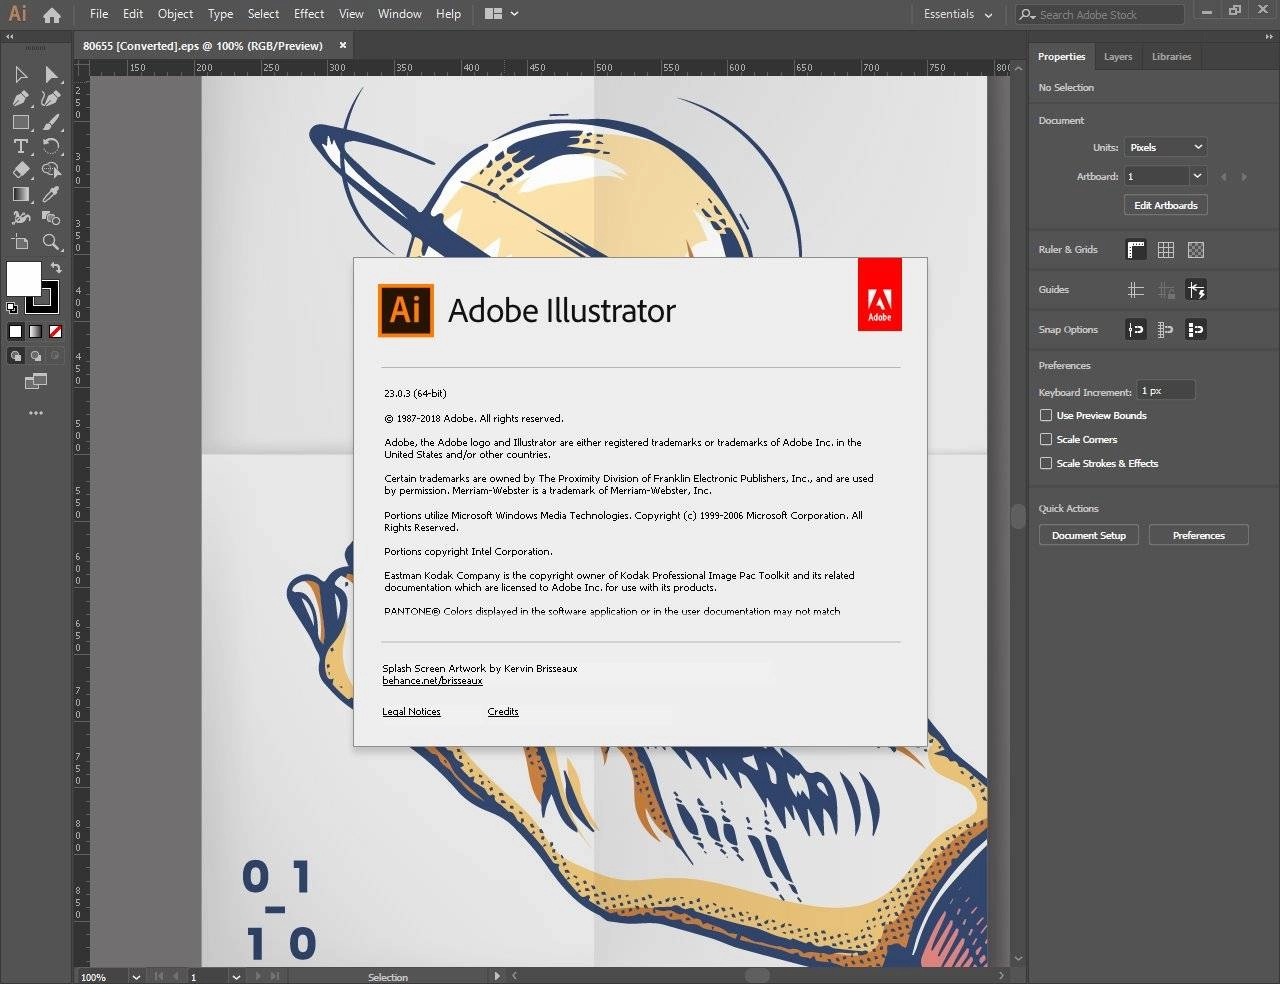Open the File menu

click(99, 14)
